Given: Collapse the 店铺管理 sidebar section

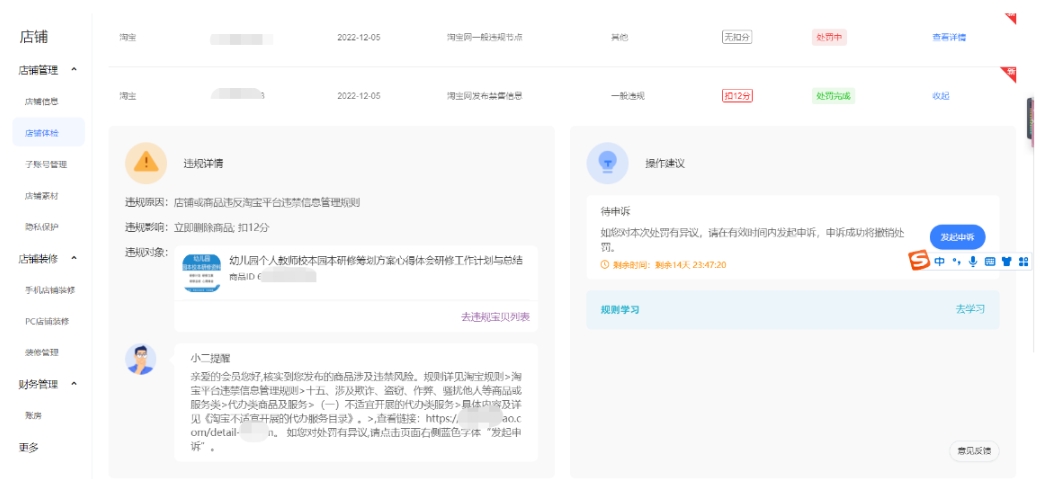Looking at the screenshot, I should 75,70.
